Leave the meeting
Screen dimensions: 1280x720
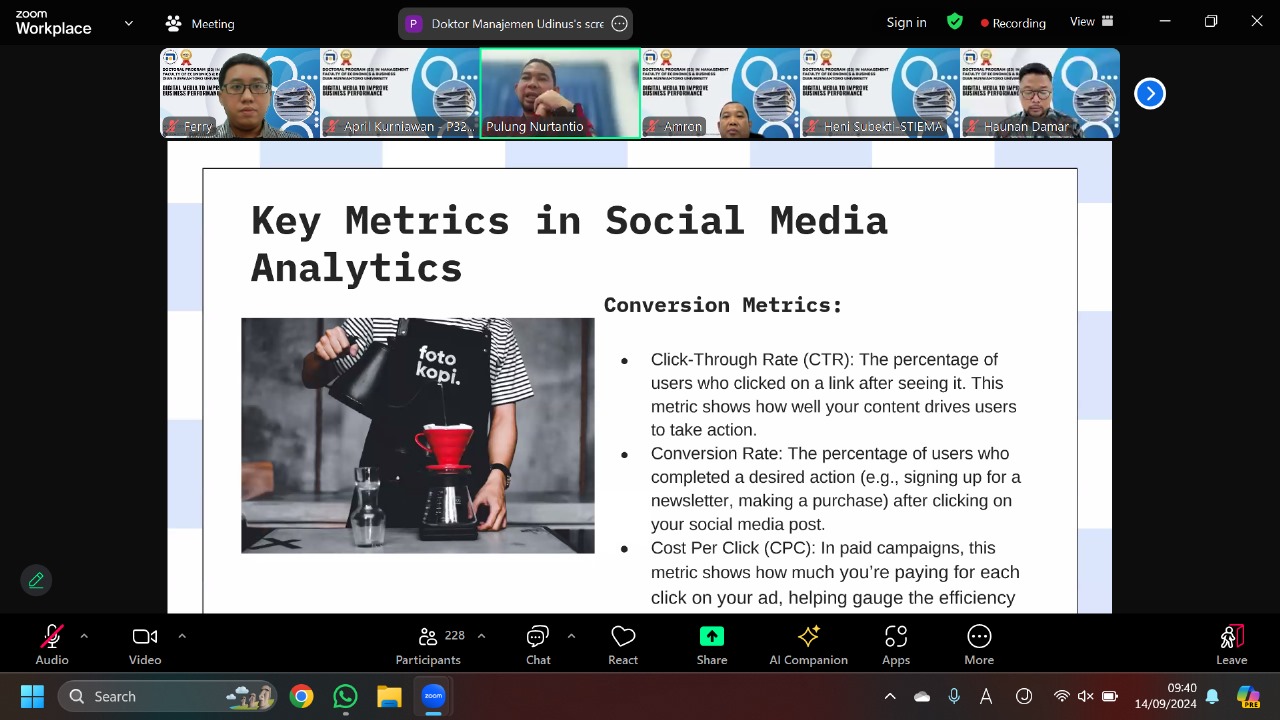1231,645
